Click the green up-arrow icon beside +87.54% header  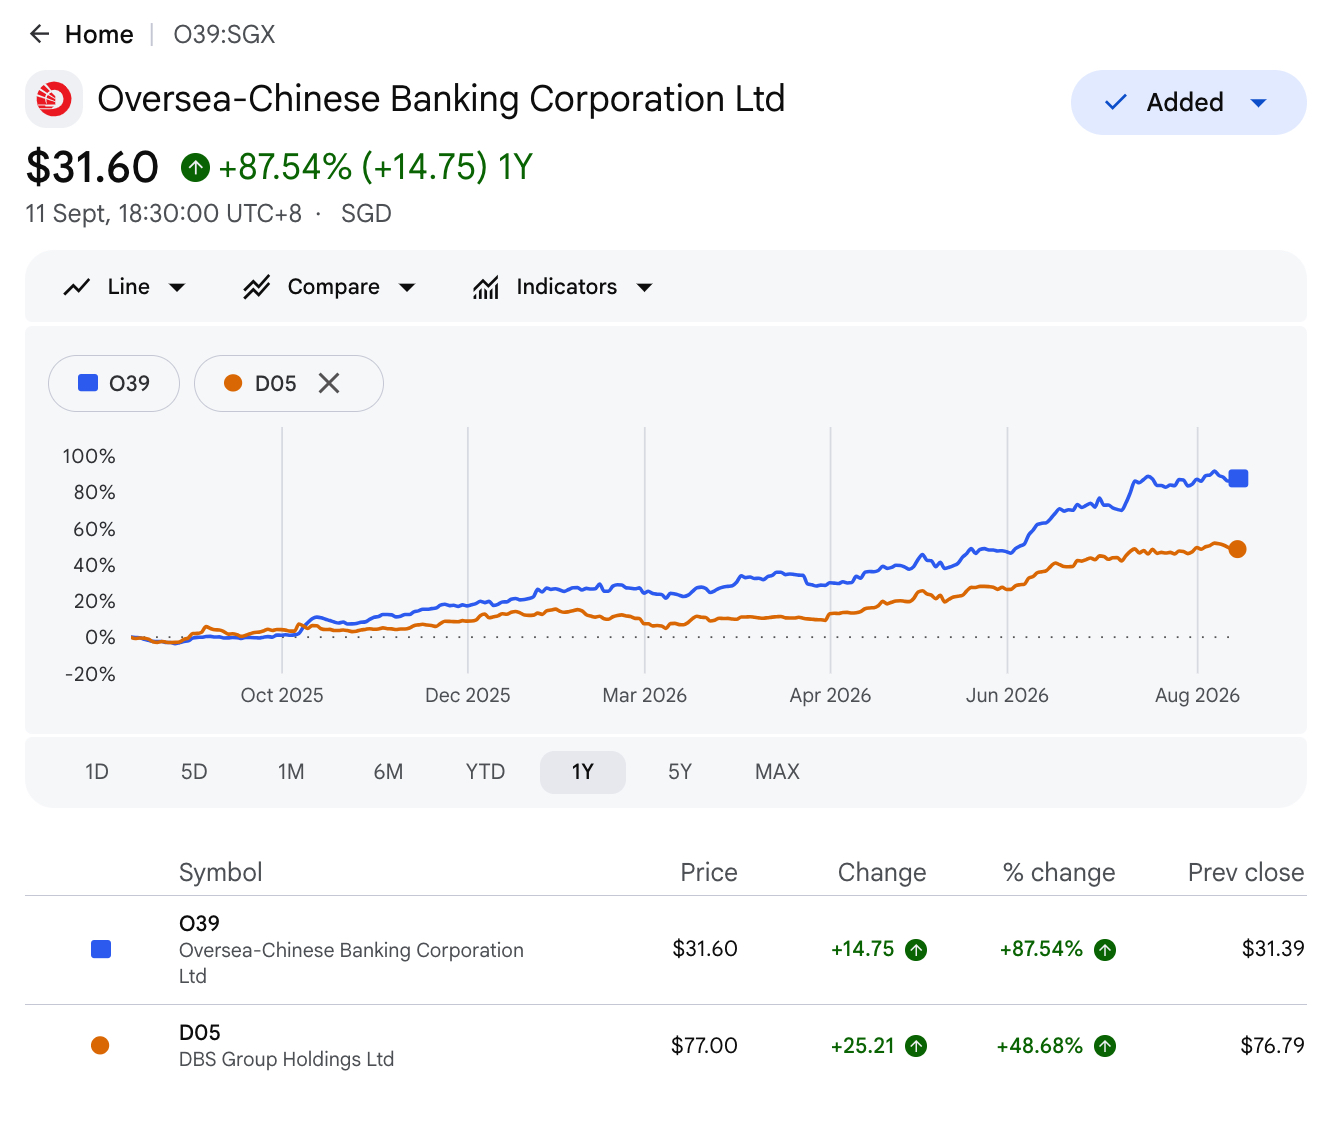(195, 167)
